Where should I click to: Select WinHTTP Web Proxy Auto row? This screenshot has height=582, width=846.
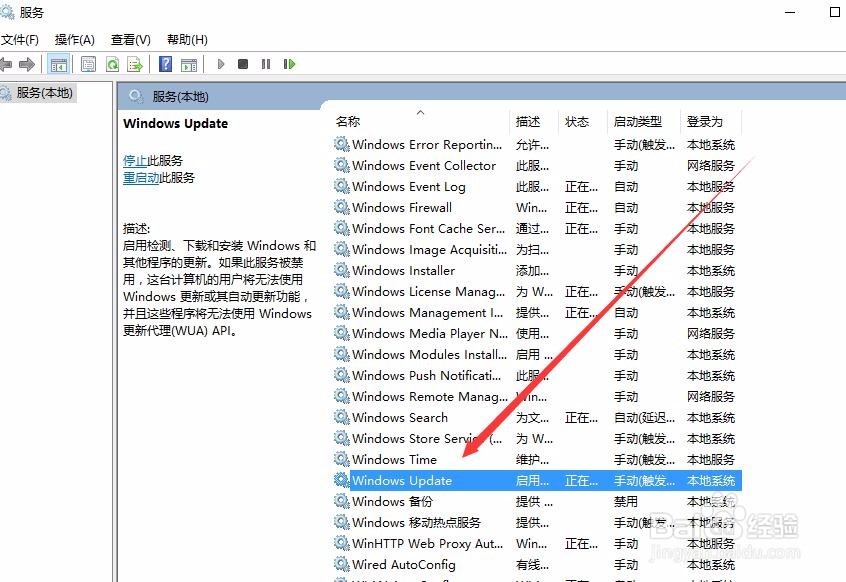537,544
